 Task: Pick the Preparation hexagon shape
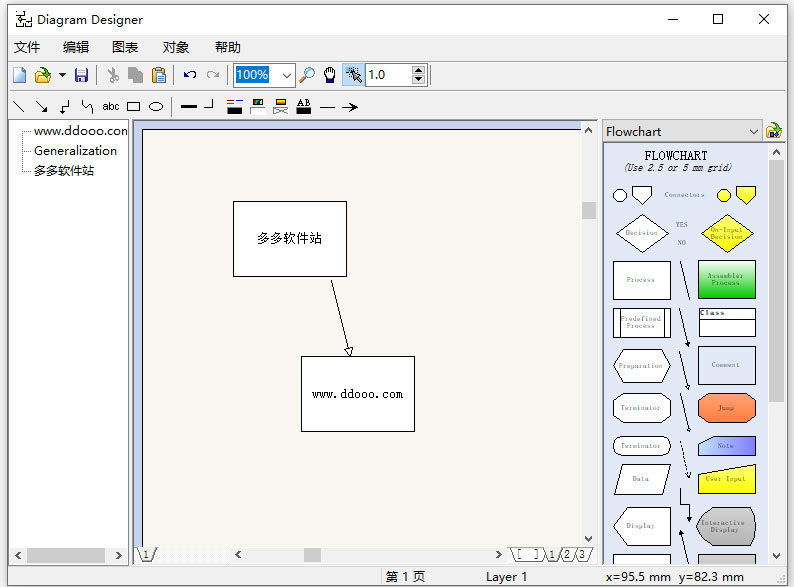[x=642, y=366]
